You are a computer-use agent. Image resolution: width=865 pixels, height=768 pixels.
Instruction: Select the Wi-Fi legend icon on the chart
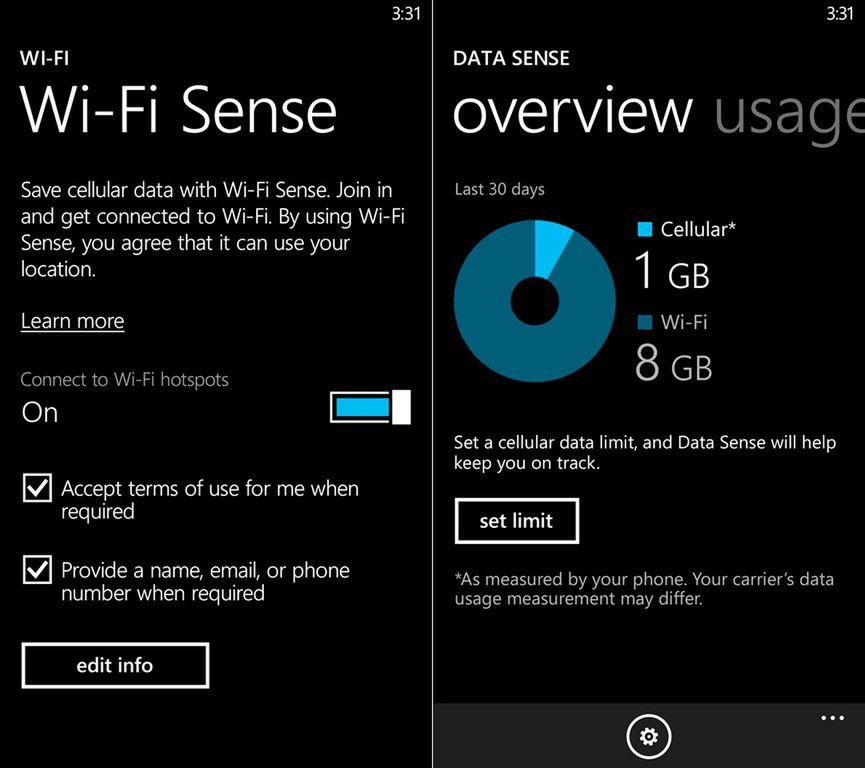coord(647,322)
